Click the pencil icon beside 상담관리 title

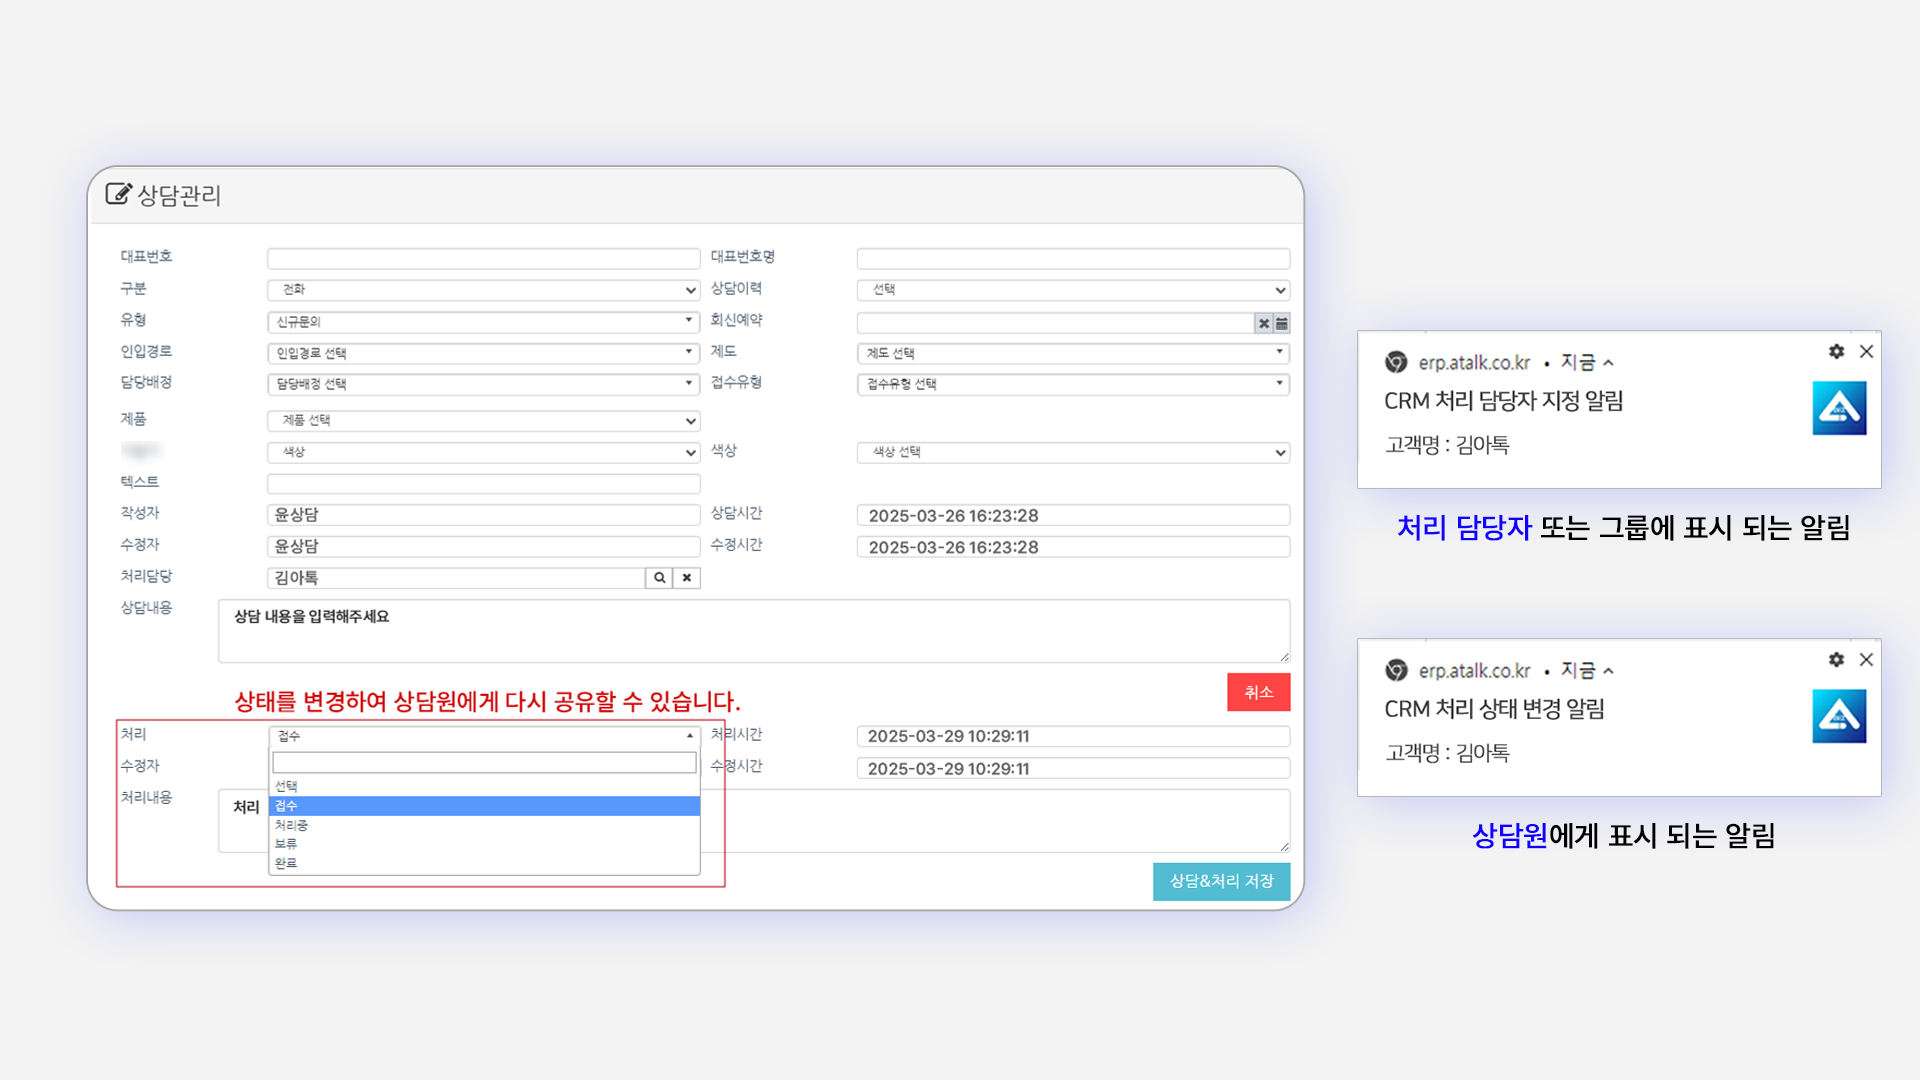coord(119,195)
